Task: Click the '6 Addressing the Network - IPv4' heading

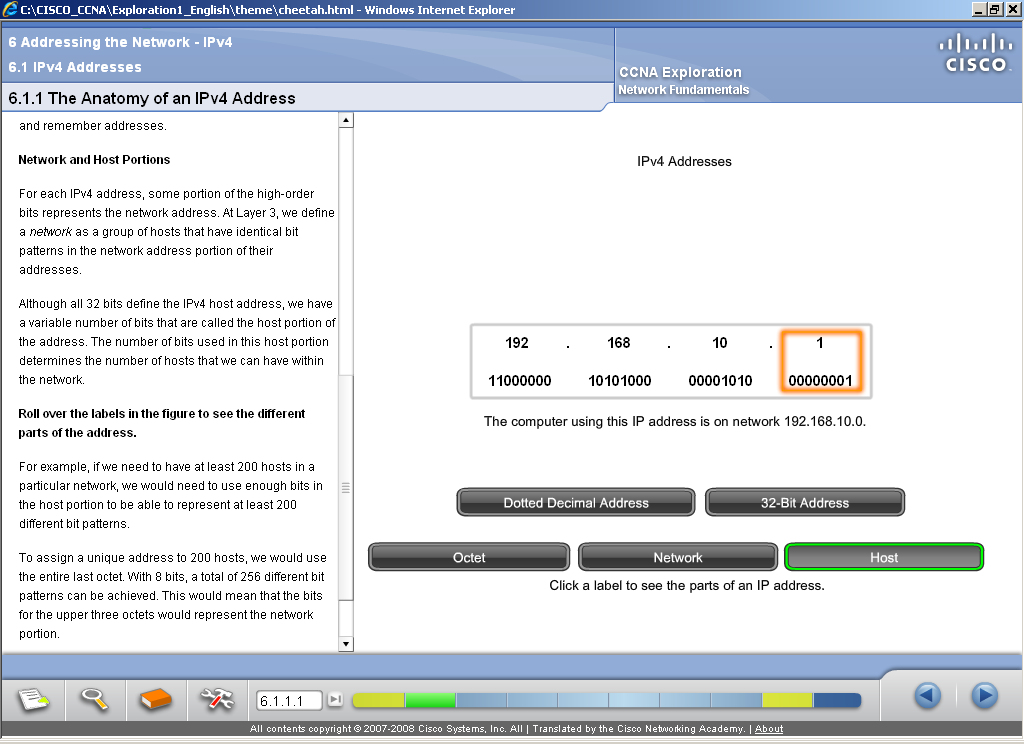Action: click(120, 42)
